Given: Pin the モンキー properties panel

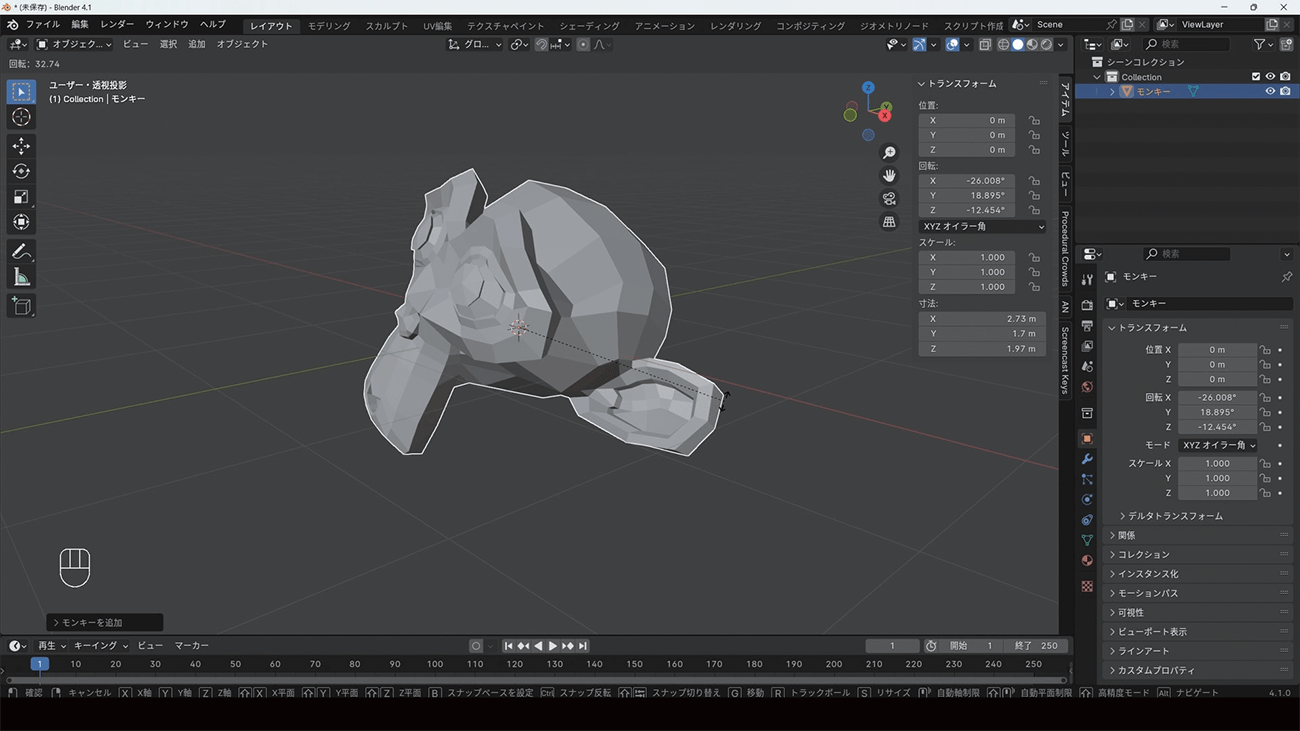Looking at the screenshot, I should (1286, 277).
